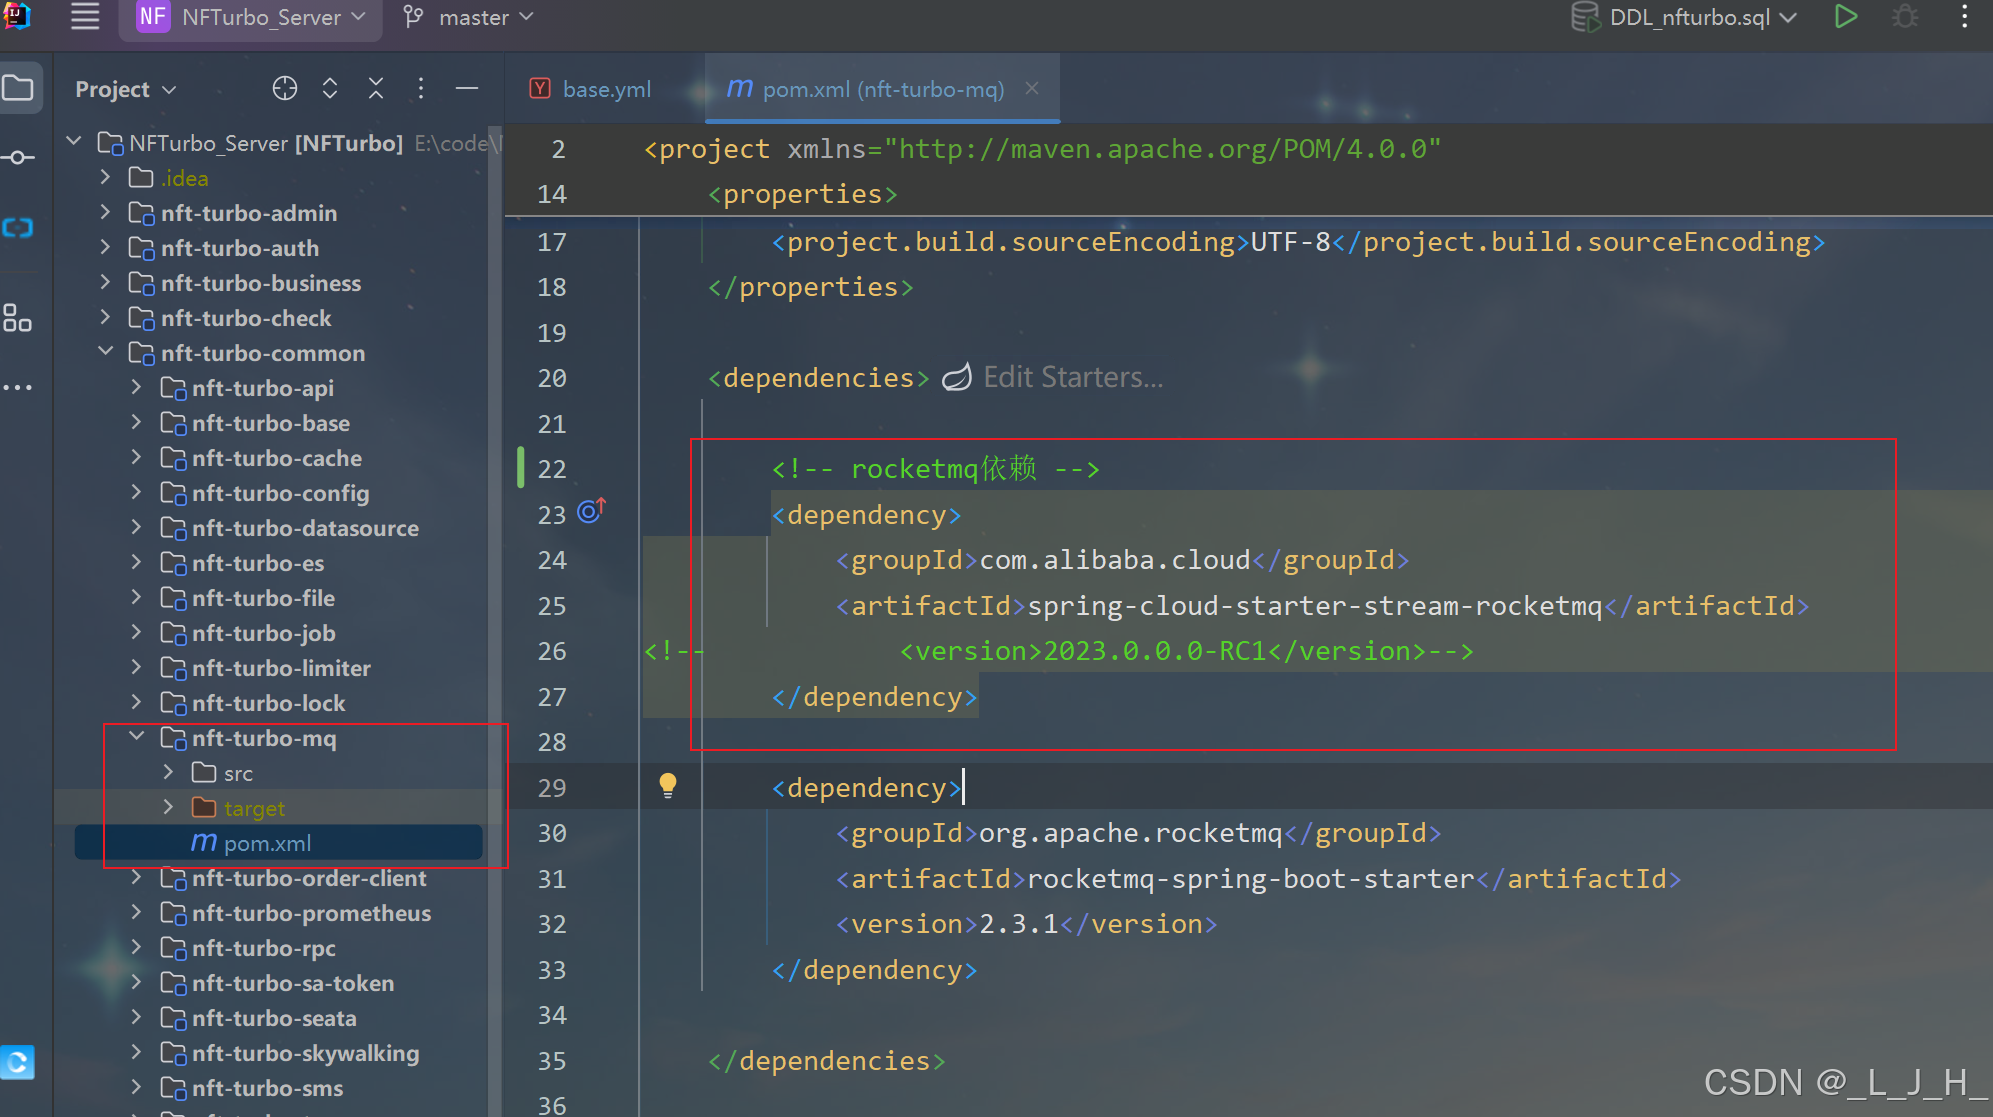Screen dimensions: 1993x1117
Task: Open the Commit tool window icon
Action: tap(18, 158)
